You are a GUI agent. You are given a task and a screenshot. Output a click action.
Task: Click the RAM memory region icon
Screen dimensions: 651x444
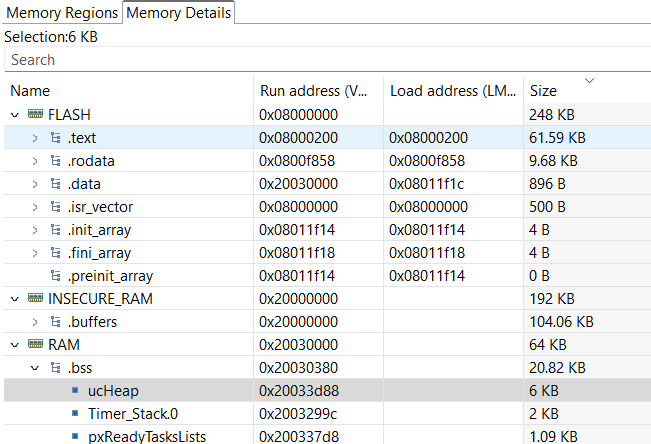36,345
